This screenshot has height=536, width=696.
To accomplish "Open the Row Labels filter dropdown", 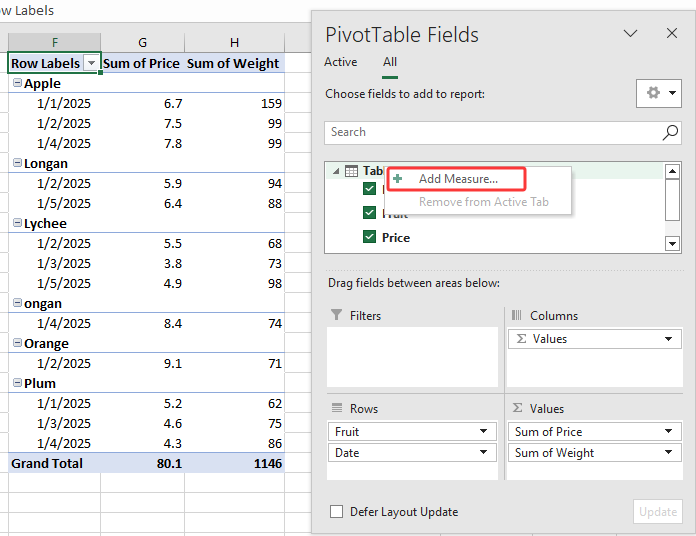I will point(91,63).
